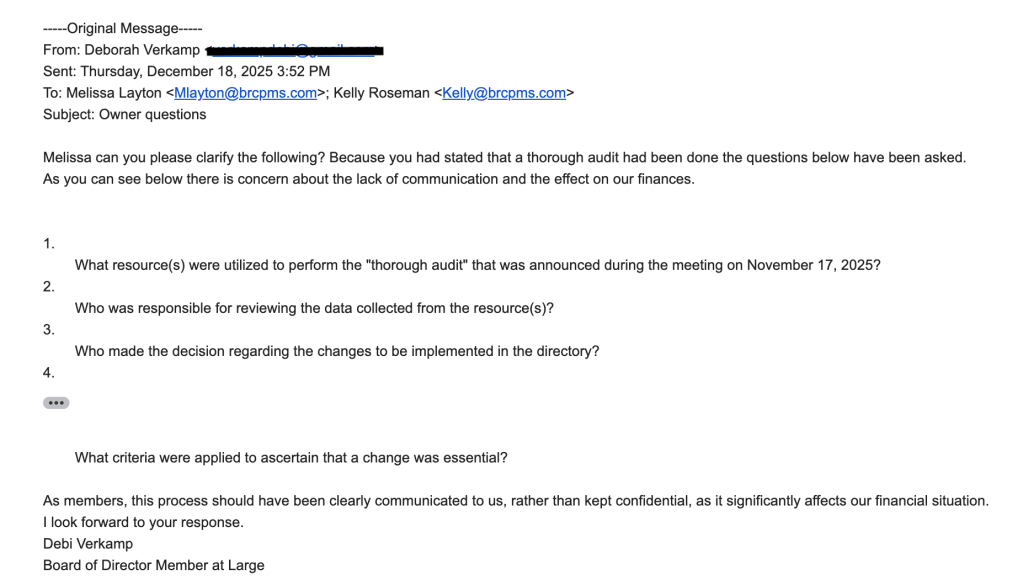Viewport: 1023px width, 585px height.
Task: Click the "As members, this process" paragraph
Action: pos(515,500)
